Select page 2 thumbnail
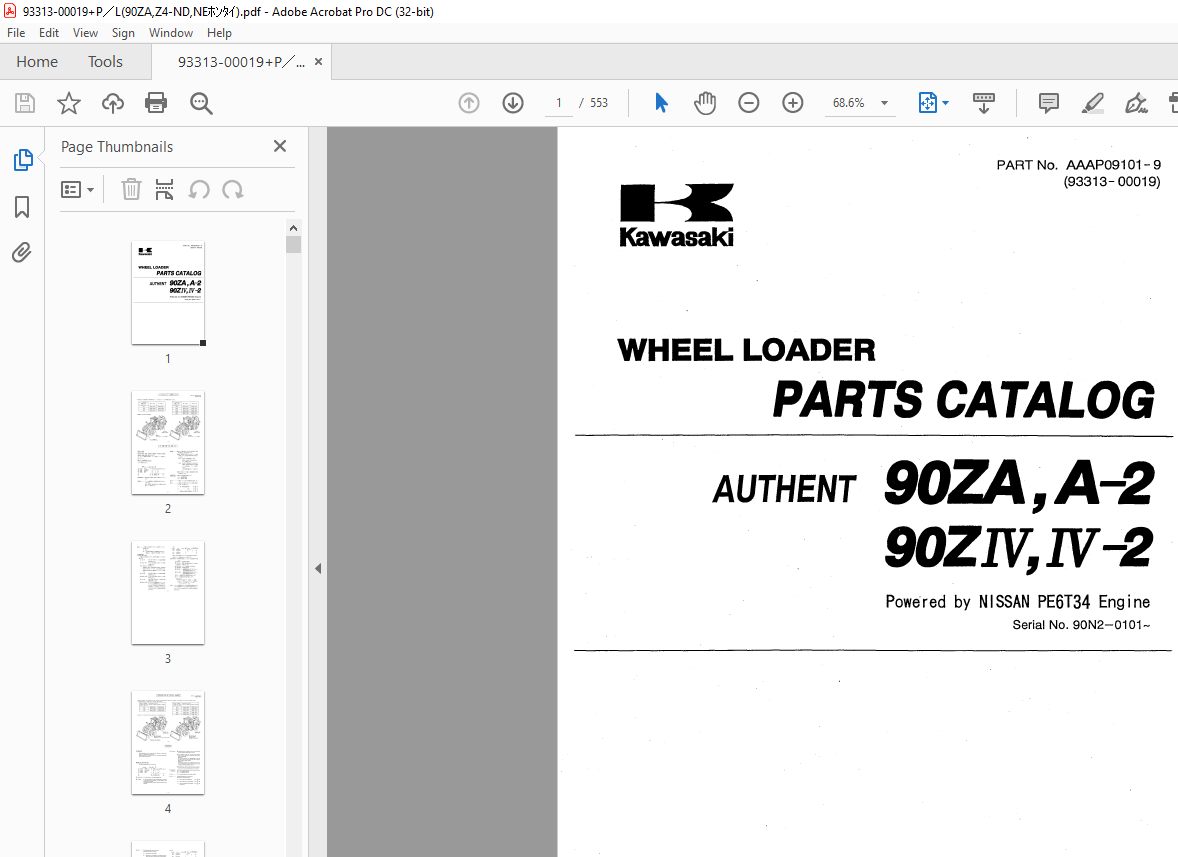This screenshot has height=857, width=1178. coord(168,442)
